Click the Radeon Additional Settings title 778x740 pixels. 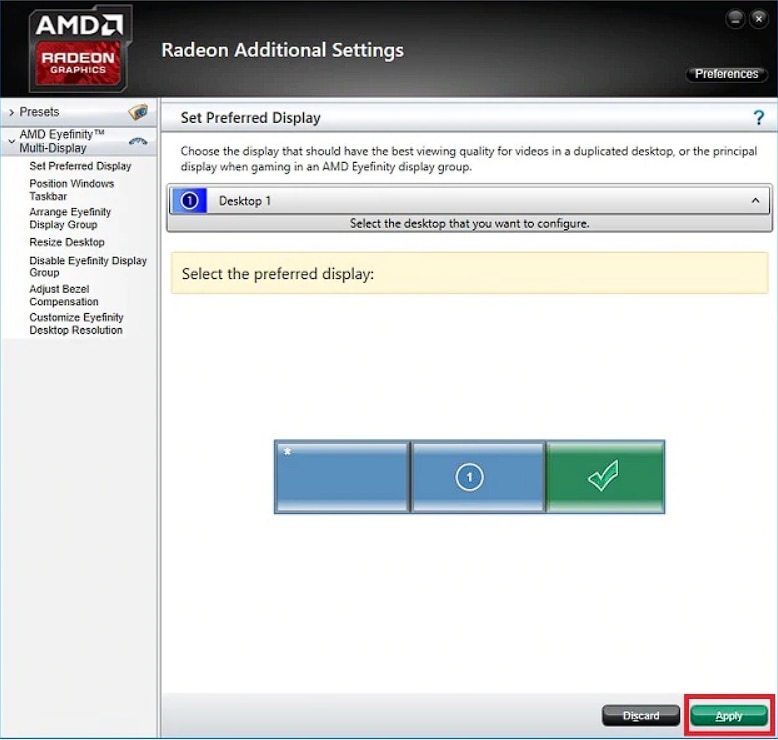(x=282, y=50)
